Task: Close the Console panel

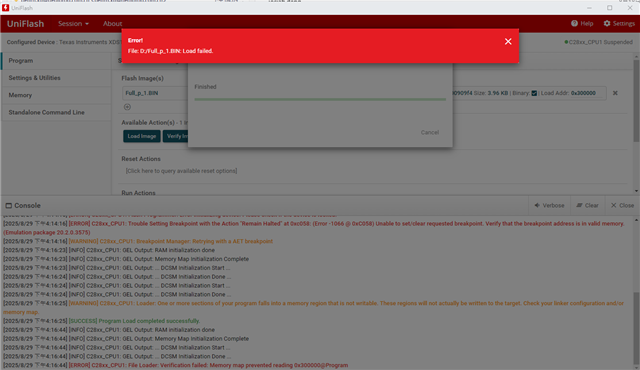Action: [x=622, y=206]
